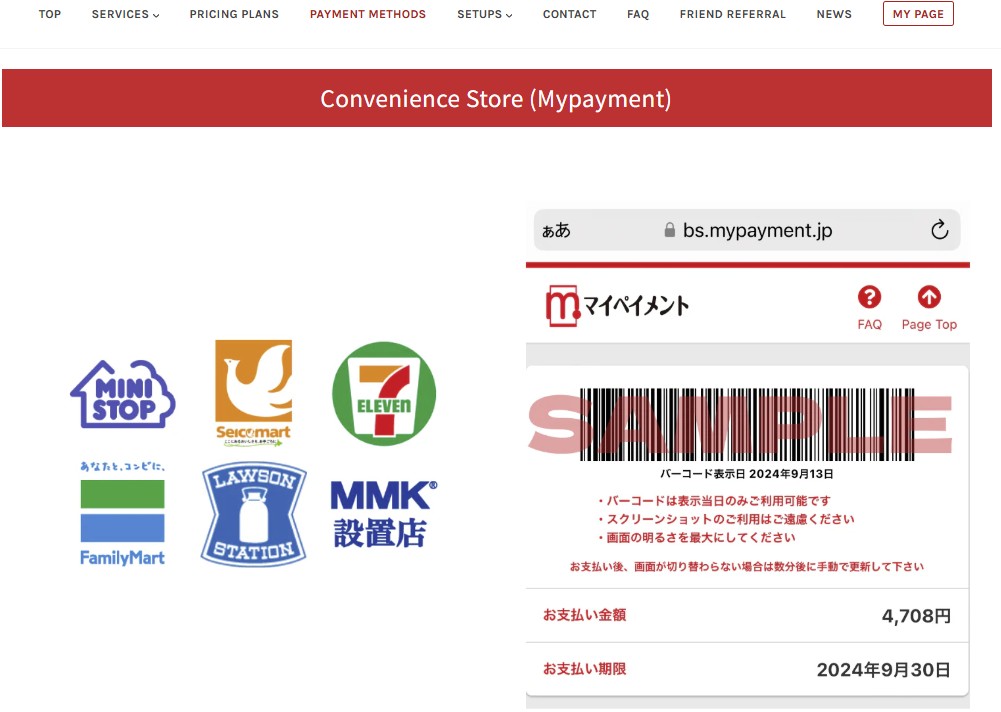Expand the SETUPS dropdown menu
Screen dimensions: 1001x712
(485, 14)
